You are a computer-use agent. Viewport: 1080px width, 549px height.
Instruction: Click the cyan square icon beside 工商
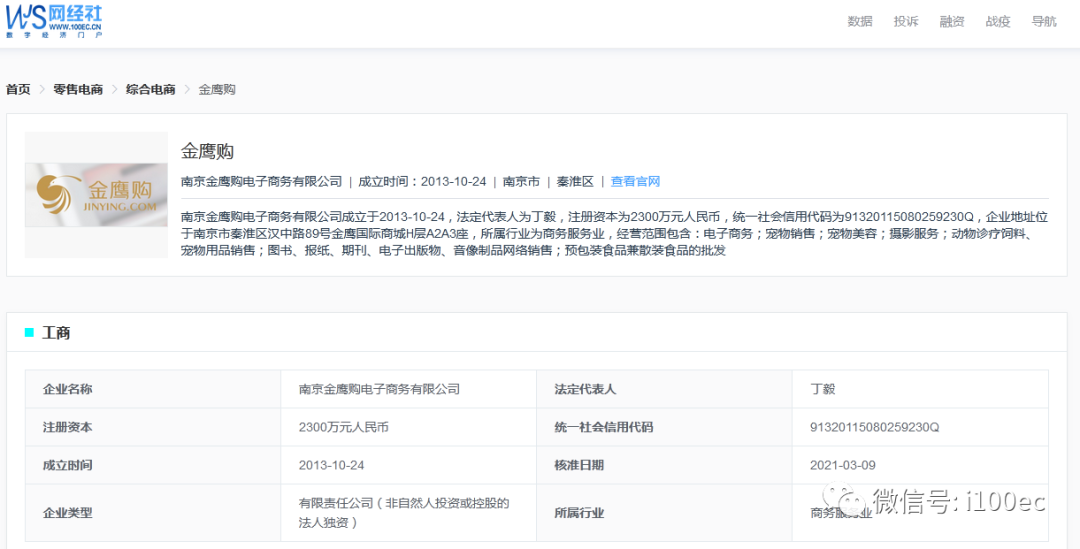click(29, 333)
